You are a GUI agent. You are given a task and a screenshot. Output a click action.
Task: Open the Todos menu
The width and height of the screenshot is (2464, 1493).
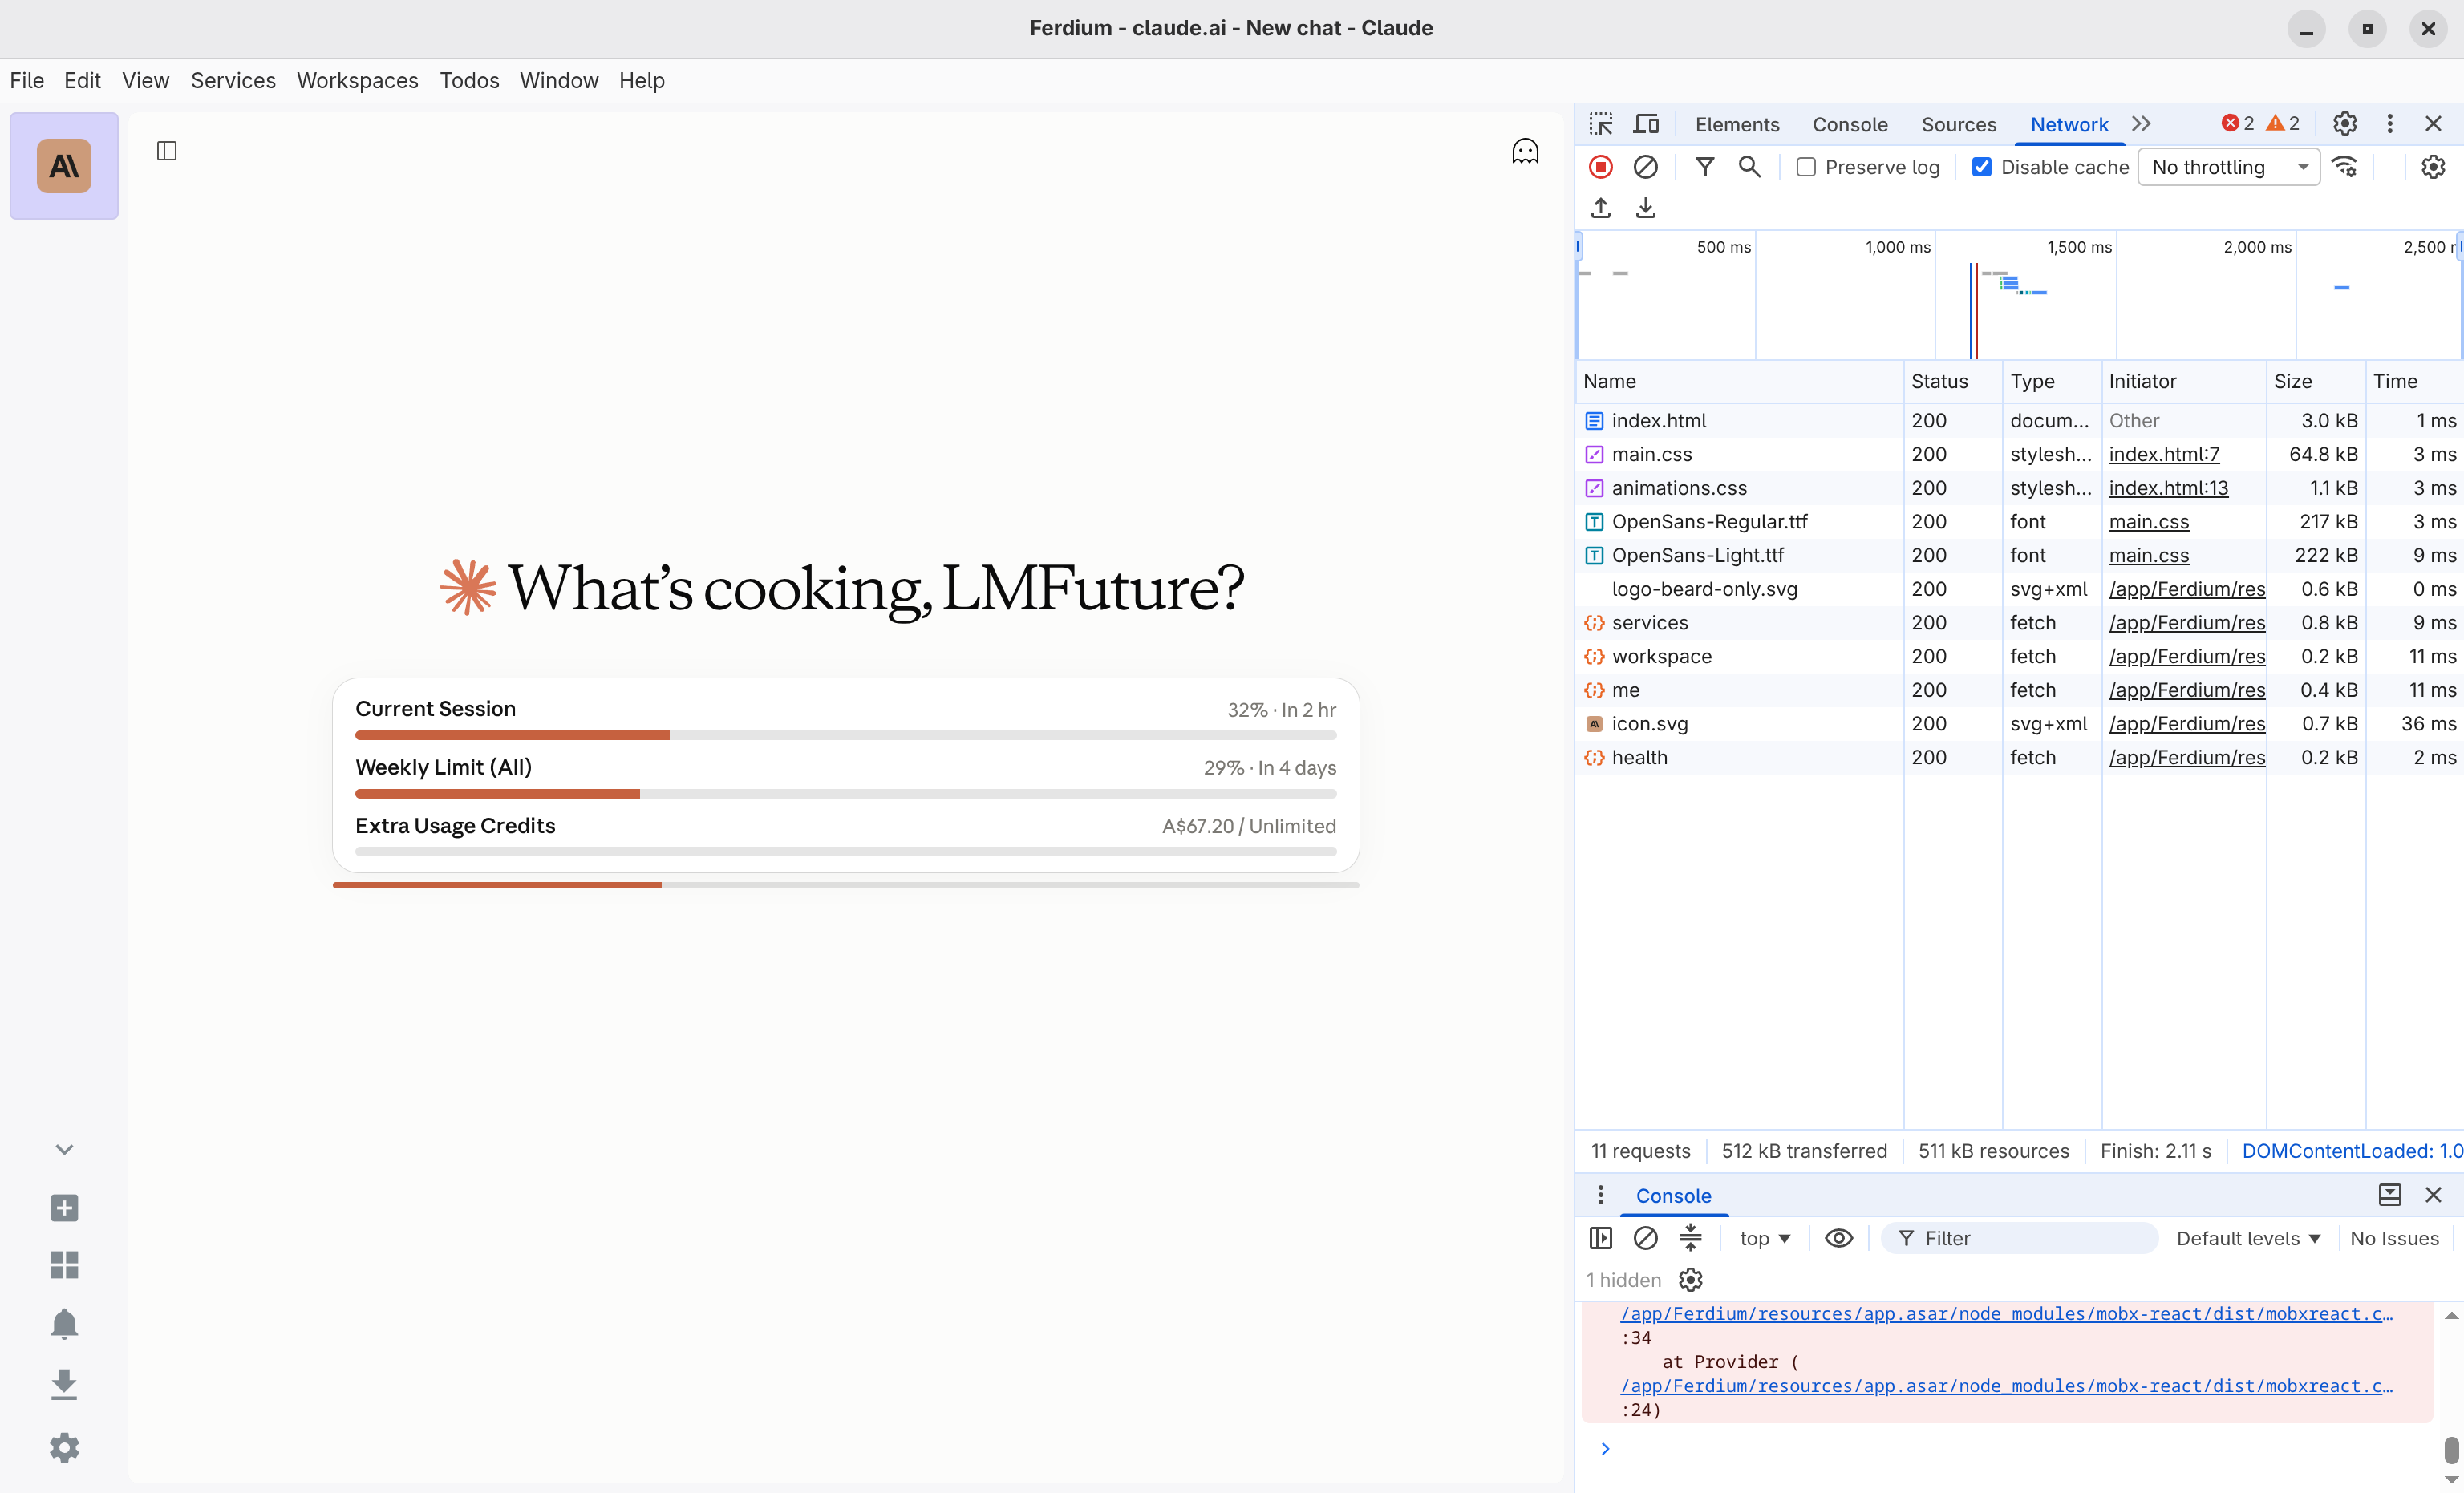tap(469, 80)
